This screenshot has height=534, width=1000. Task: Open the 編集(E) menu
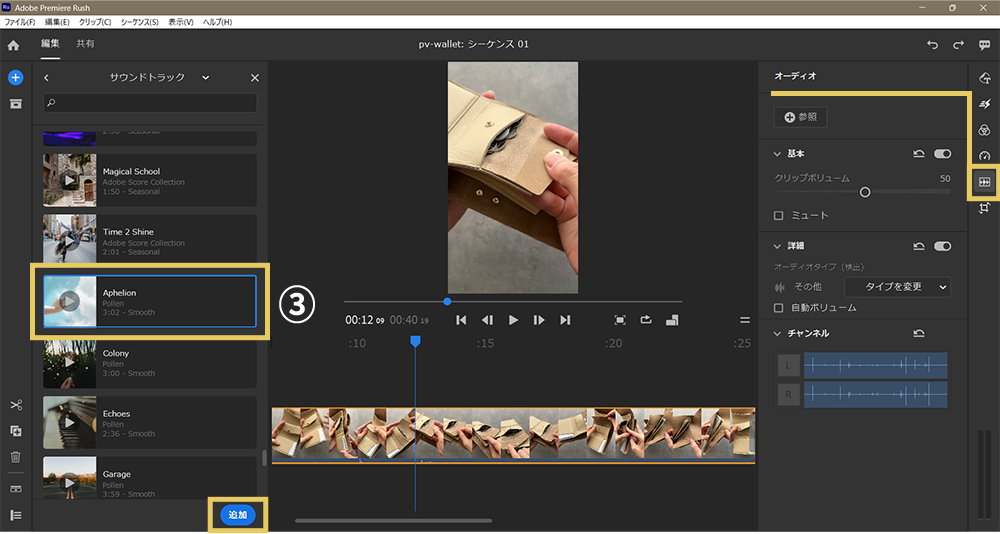click(x=57, y=22)
